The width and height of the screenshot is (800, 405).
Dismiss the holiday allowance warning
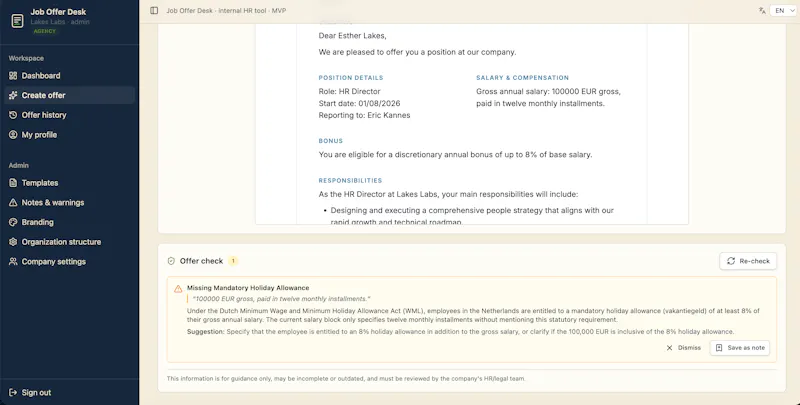pyautogui.click(x=683, y=348)
